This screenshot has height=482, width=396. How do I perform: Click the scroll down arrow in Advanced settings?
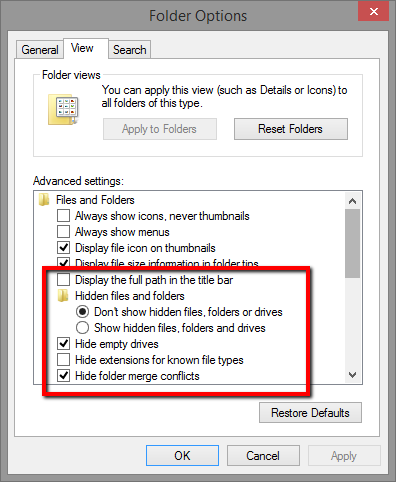(352, 375)
